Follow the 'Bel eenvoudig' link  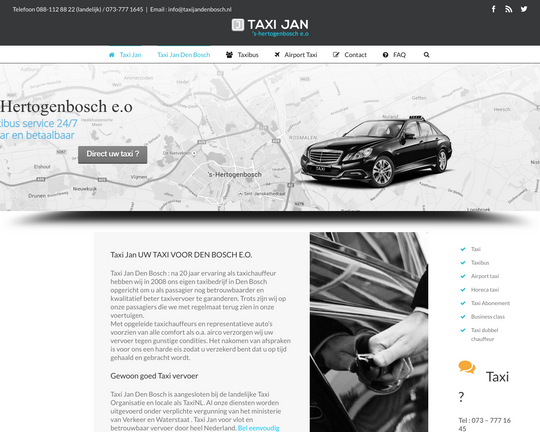coord(259,428)
